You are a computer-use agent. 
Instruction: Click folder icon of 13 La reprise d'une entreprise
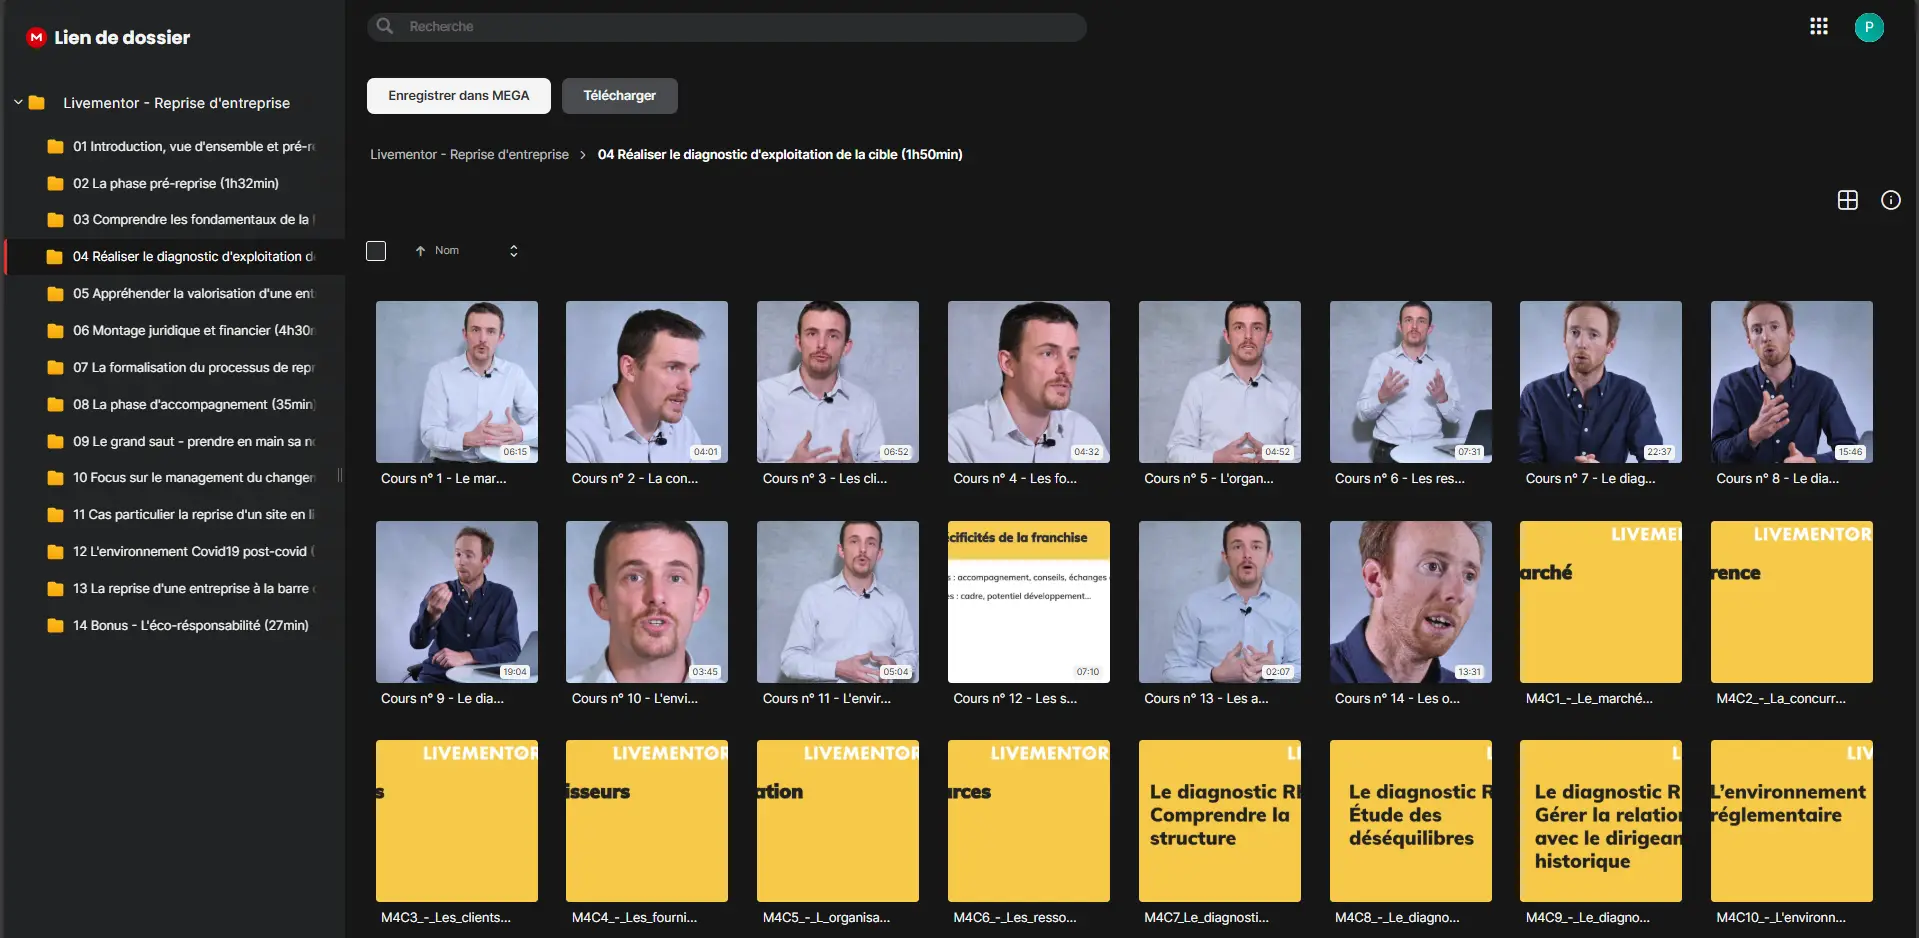tap(55, 589)
